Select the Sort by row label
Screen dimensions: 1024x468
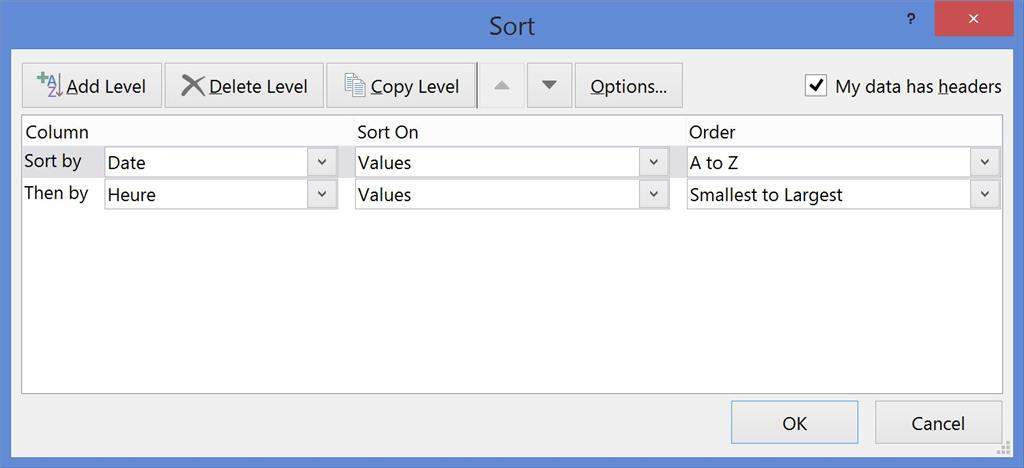pyautogui.click(x=53, y=161)
